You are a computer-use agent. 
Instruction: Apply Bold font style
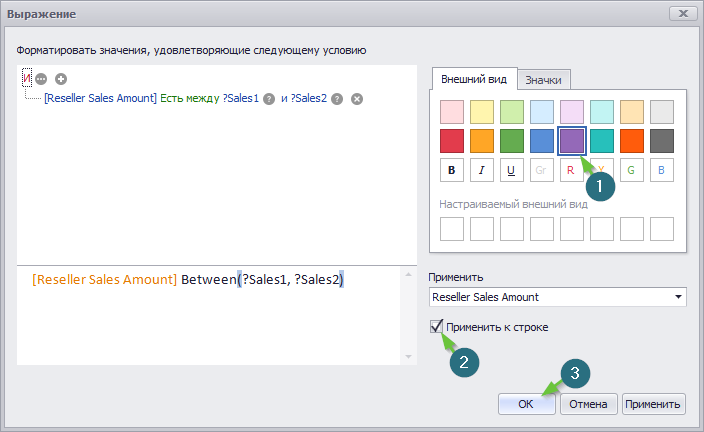coord(452,170)
